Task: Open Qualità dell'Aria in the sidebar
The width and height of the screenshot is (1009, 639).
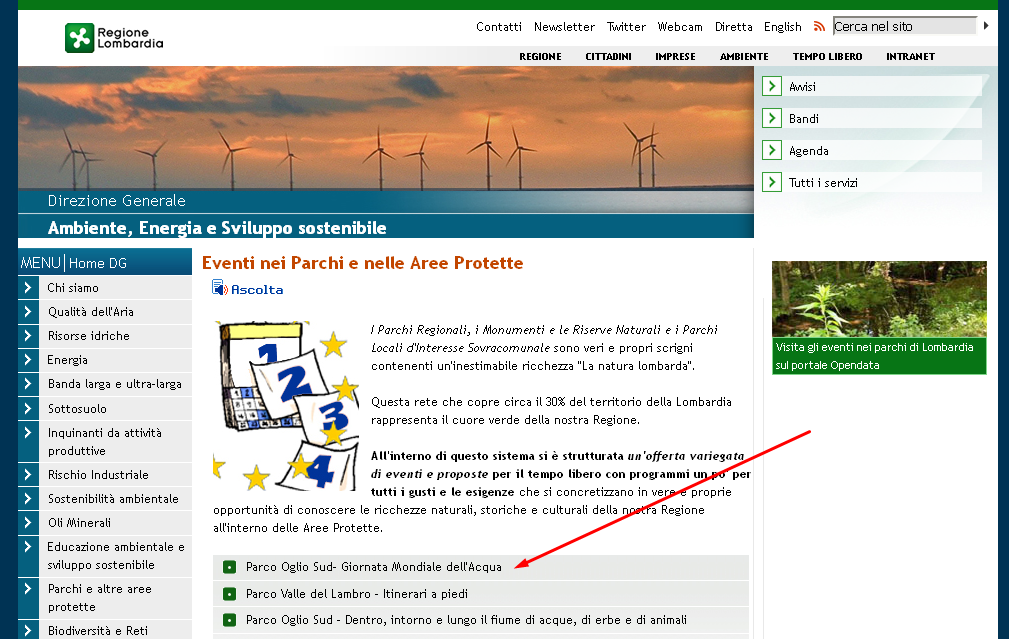Action: 91,312
